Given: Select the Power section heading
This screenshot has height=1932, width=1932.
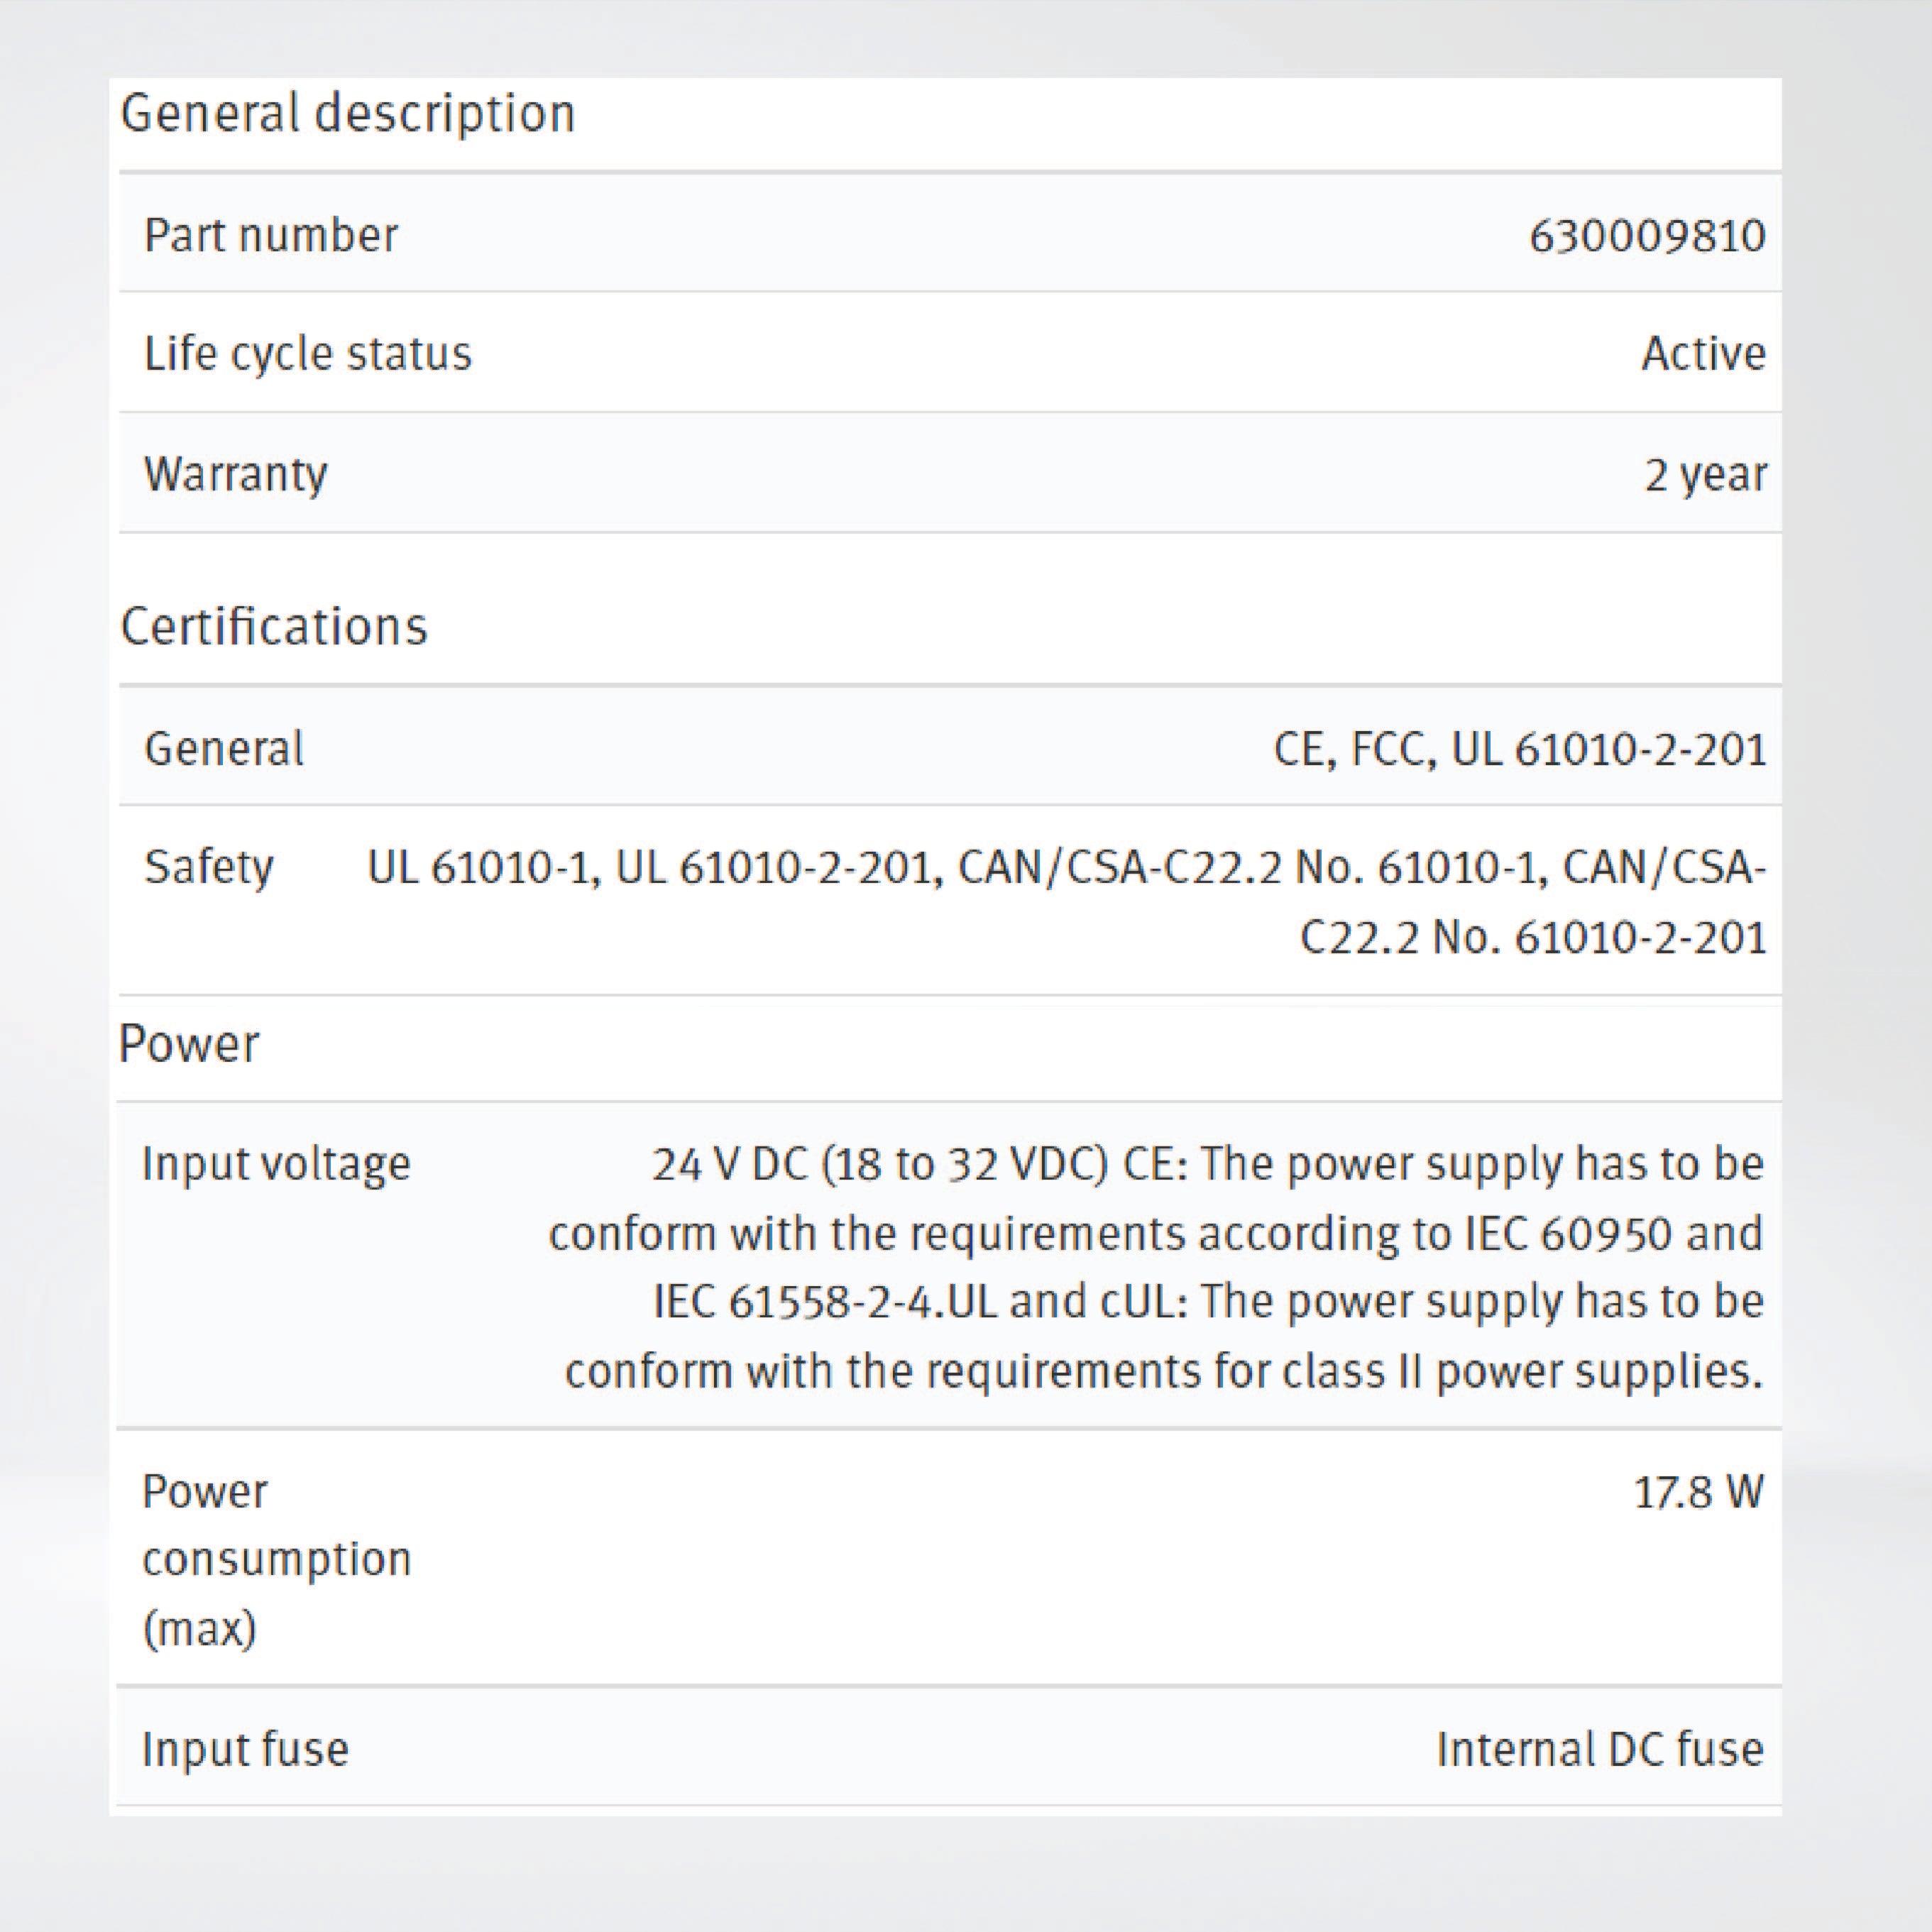Looking at the screenshot, I should (x=190, y=1042).
